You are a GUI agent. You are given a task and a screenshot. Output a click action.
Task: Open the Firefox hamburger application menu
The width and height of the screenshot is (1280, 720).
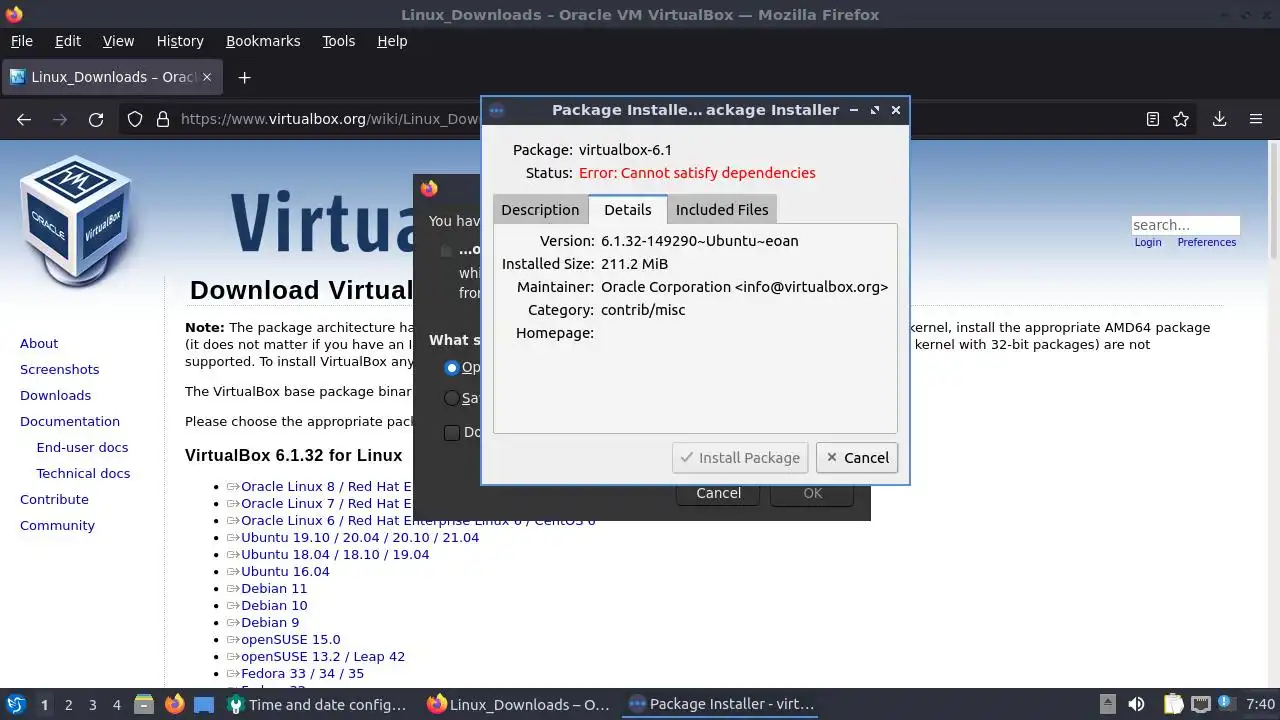(x=1256, y=119)
